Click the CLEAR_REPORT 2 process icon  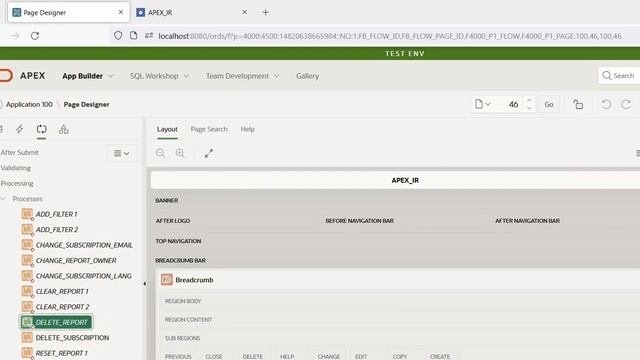(x=27, y=307)
